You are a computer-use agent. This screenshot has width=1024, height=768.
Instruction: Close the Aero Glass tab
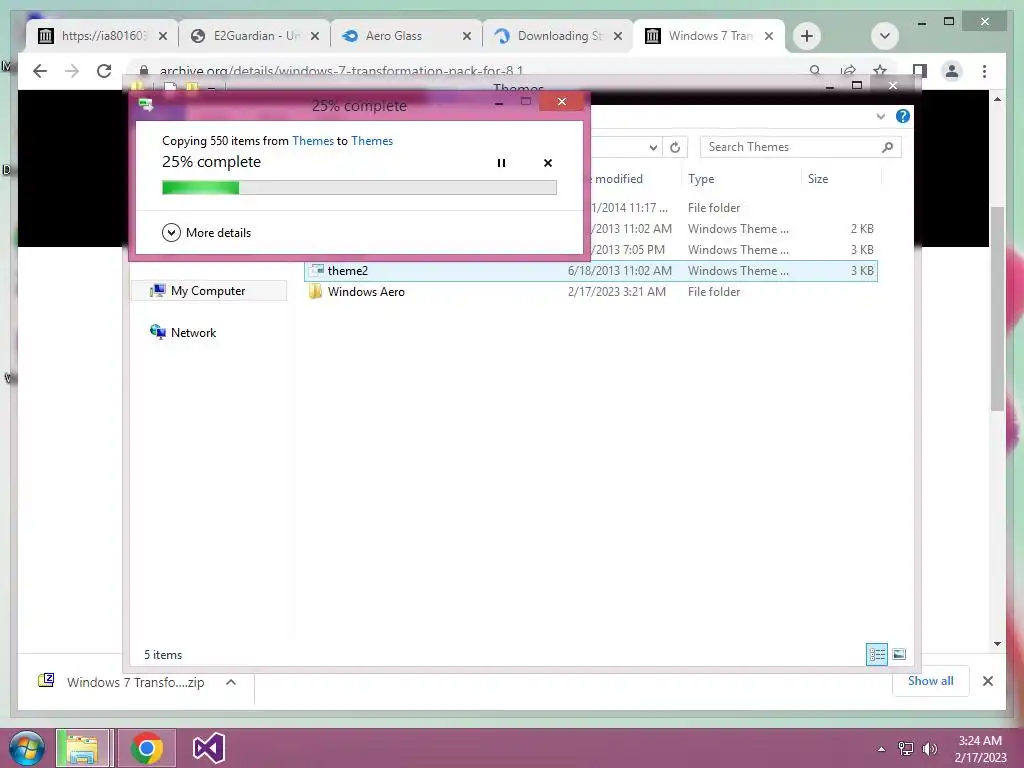pos(466,36)
